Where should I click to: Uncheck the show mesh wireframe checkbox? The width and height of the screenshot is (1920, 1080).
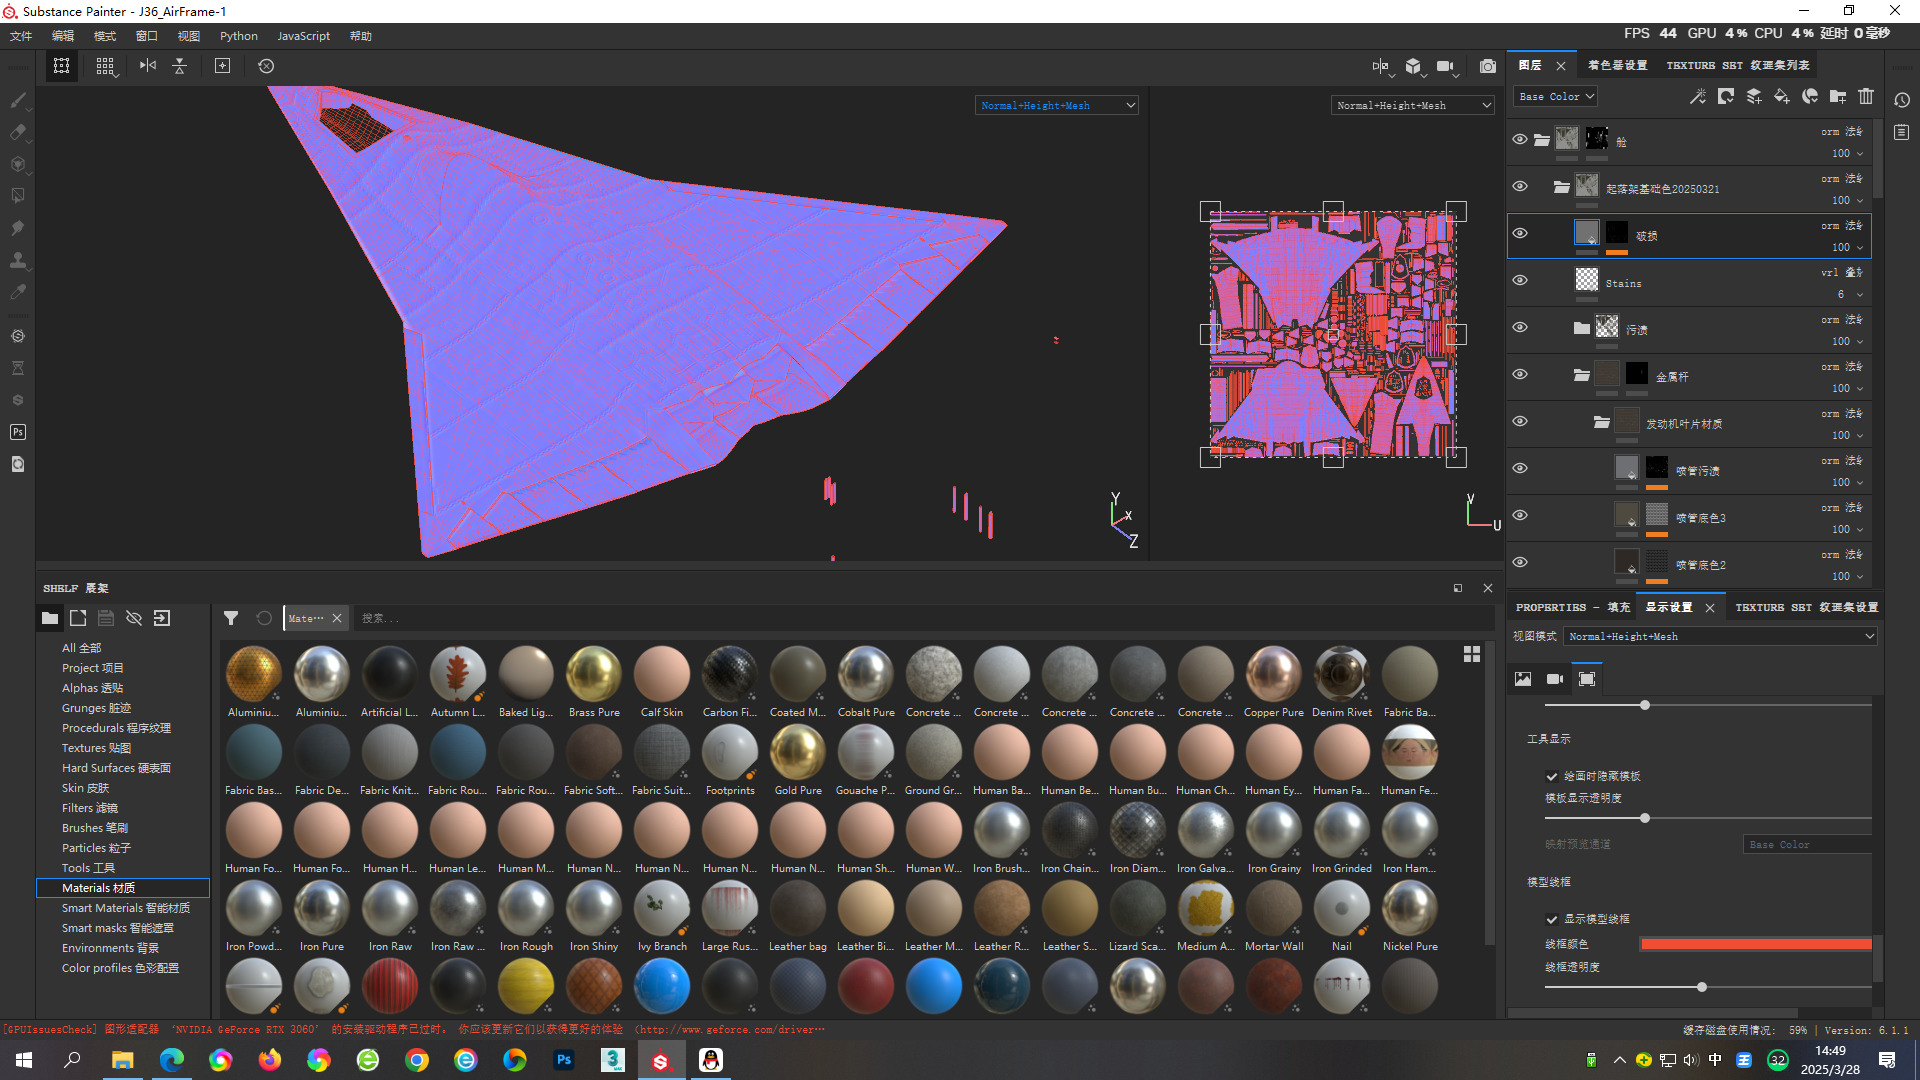pyautogui.click(x=1552, y=919)
